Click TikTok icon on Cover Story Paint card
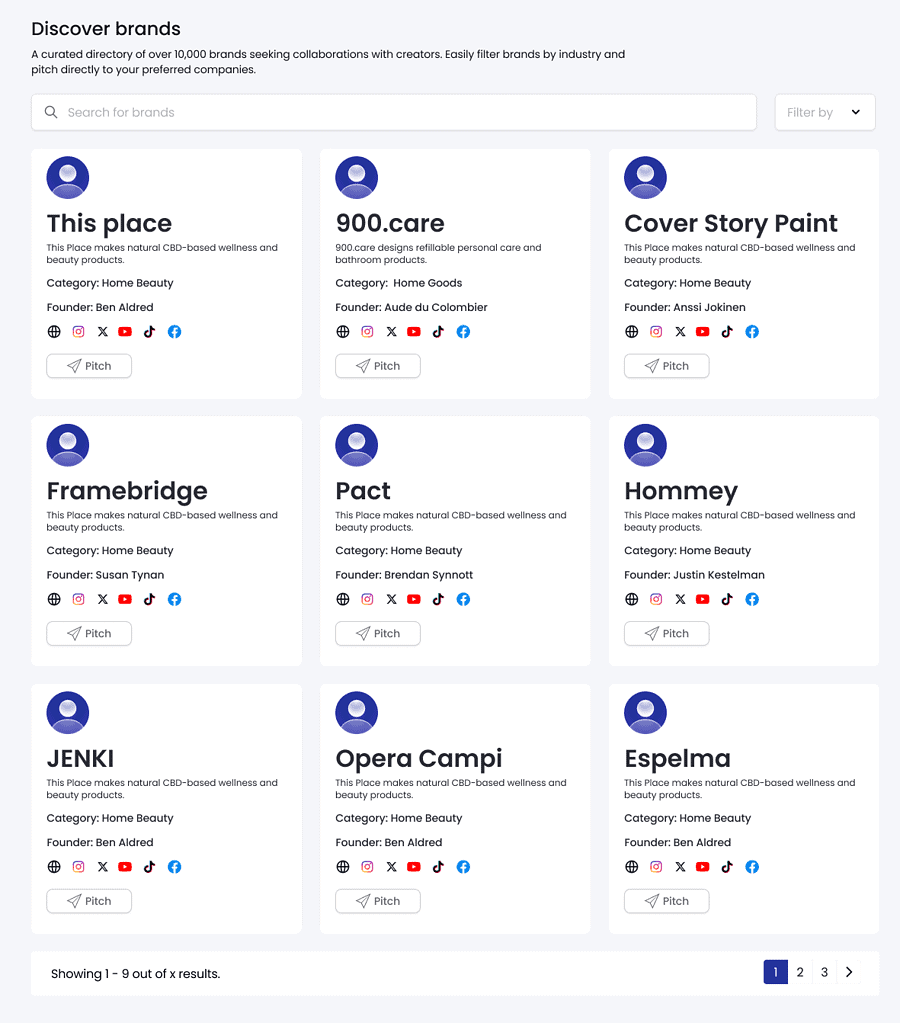Image resolution: width=900 pixels, height=1023 pixels. click(727, 331)
